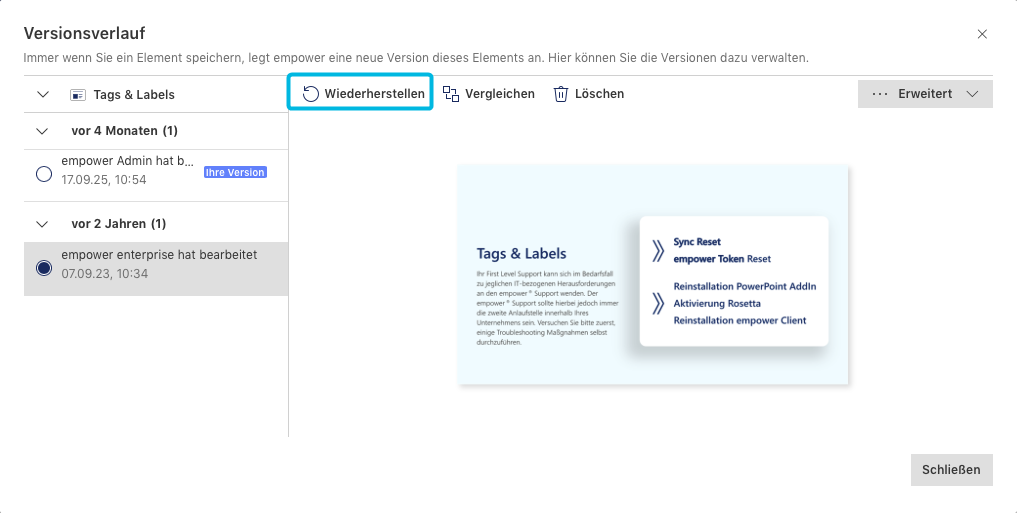Click the slide preview thumbnail
Screen dimensions: 1017x513
coord(652,275)
